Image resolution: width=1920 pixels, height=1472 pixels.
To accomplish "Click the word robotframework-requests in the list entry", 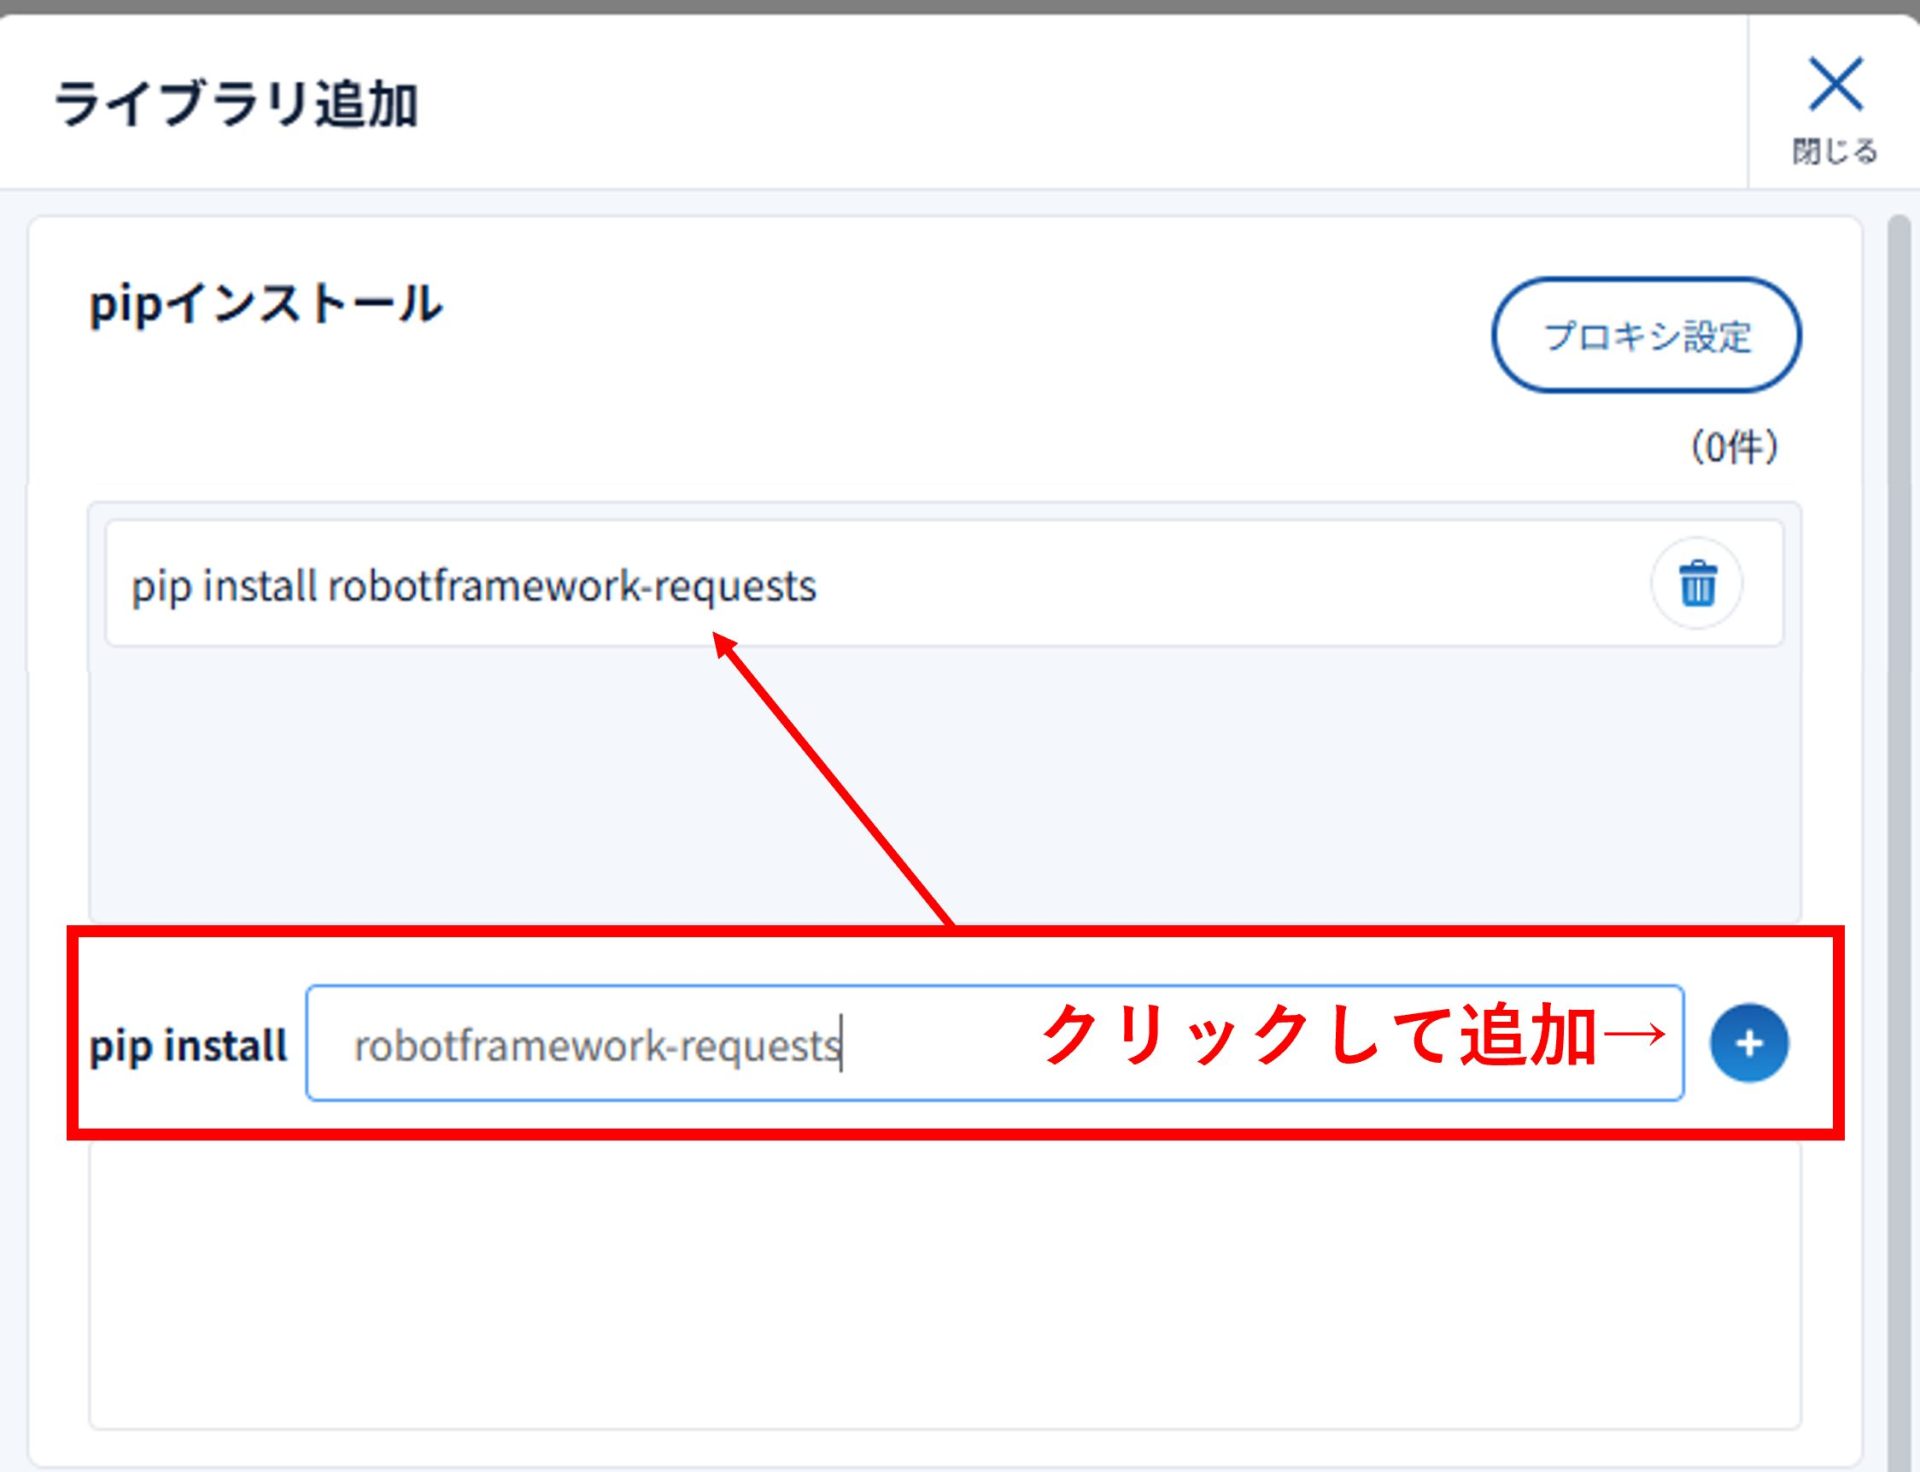I will pos(572,586).
